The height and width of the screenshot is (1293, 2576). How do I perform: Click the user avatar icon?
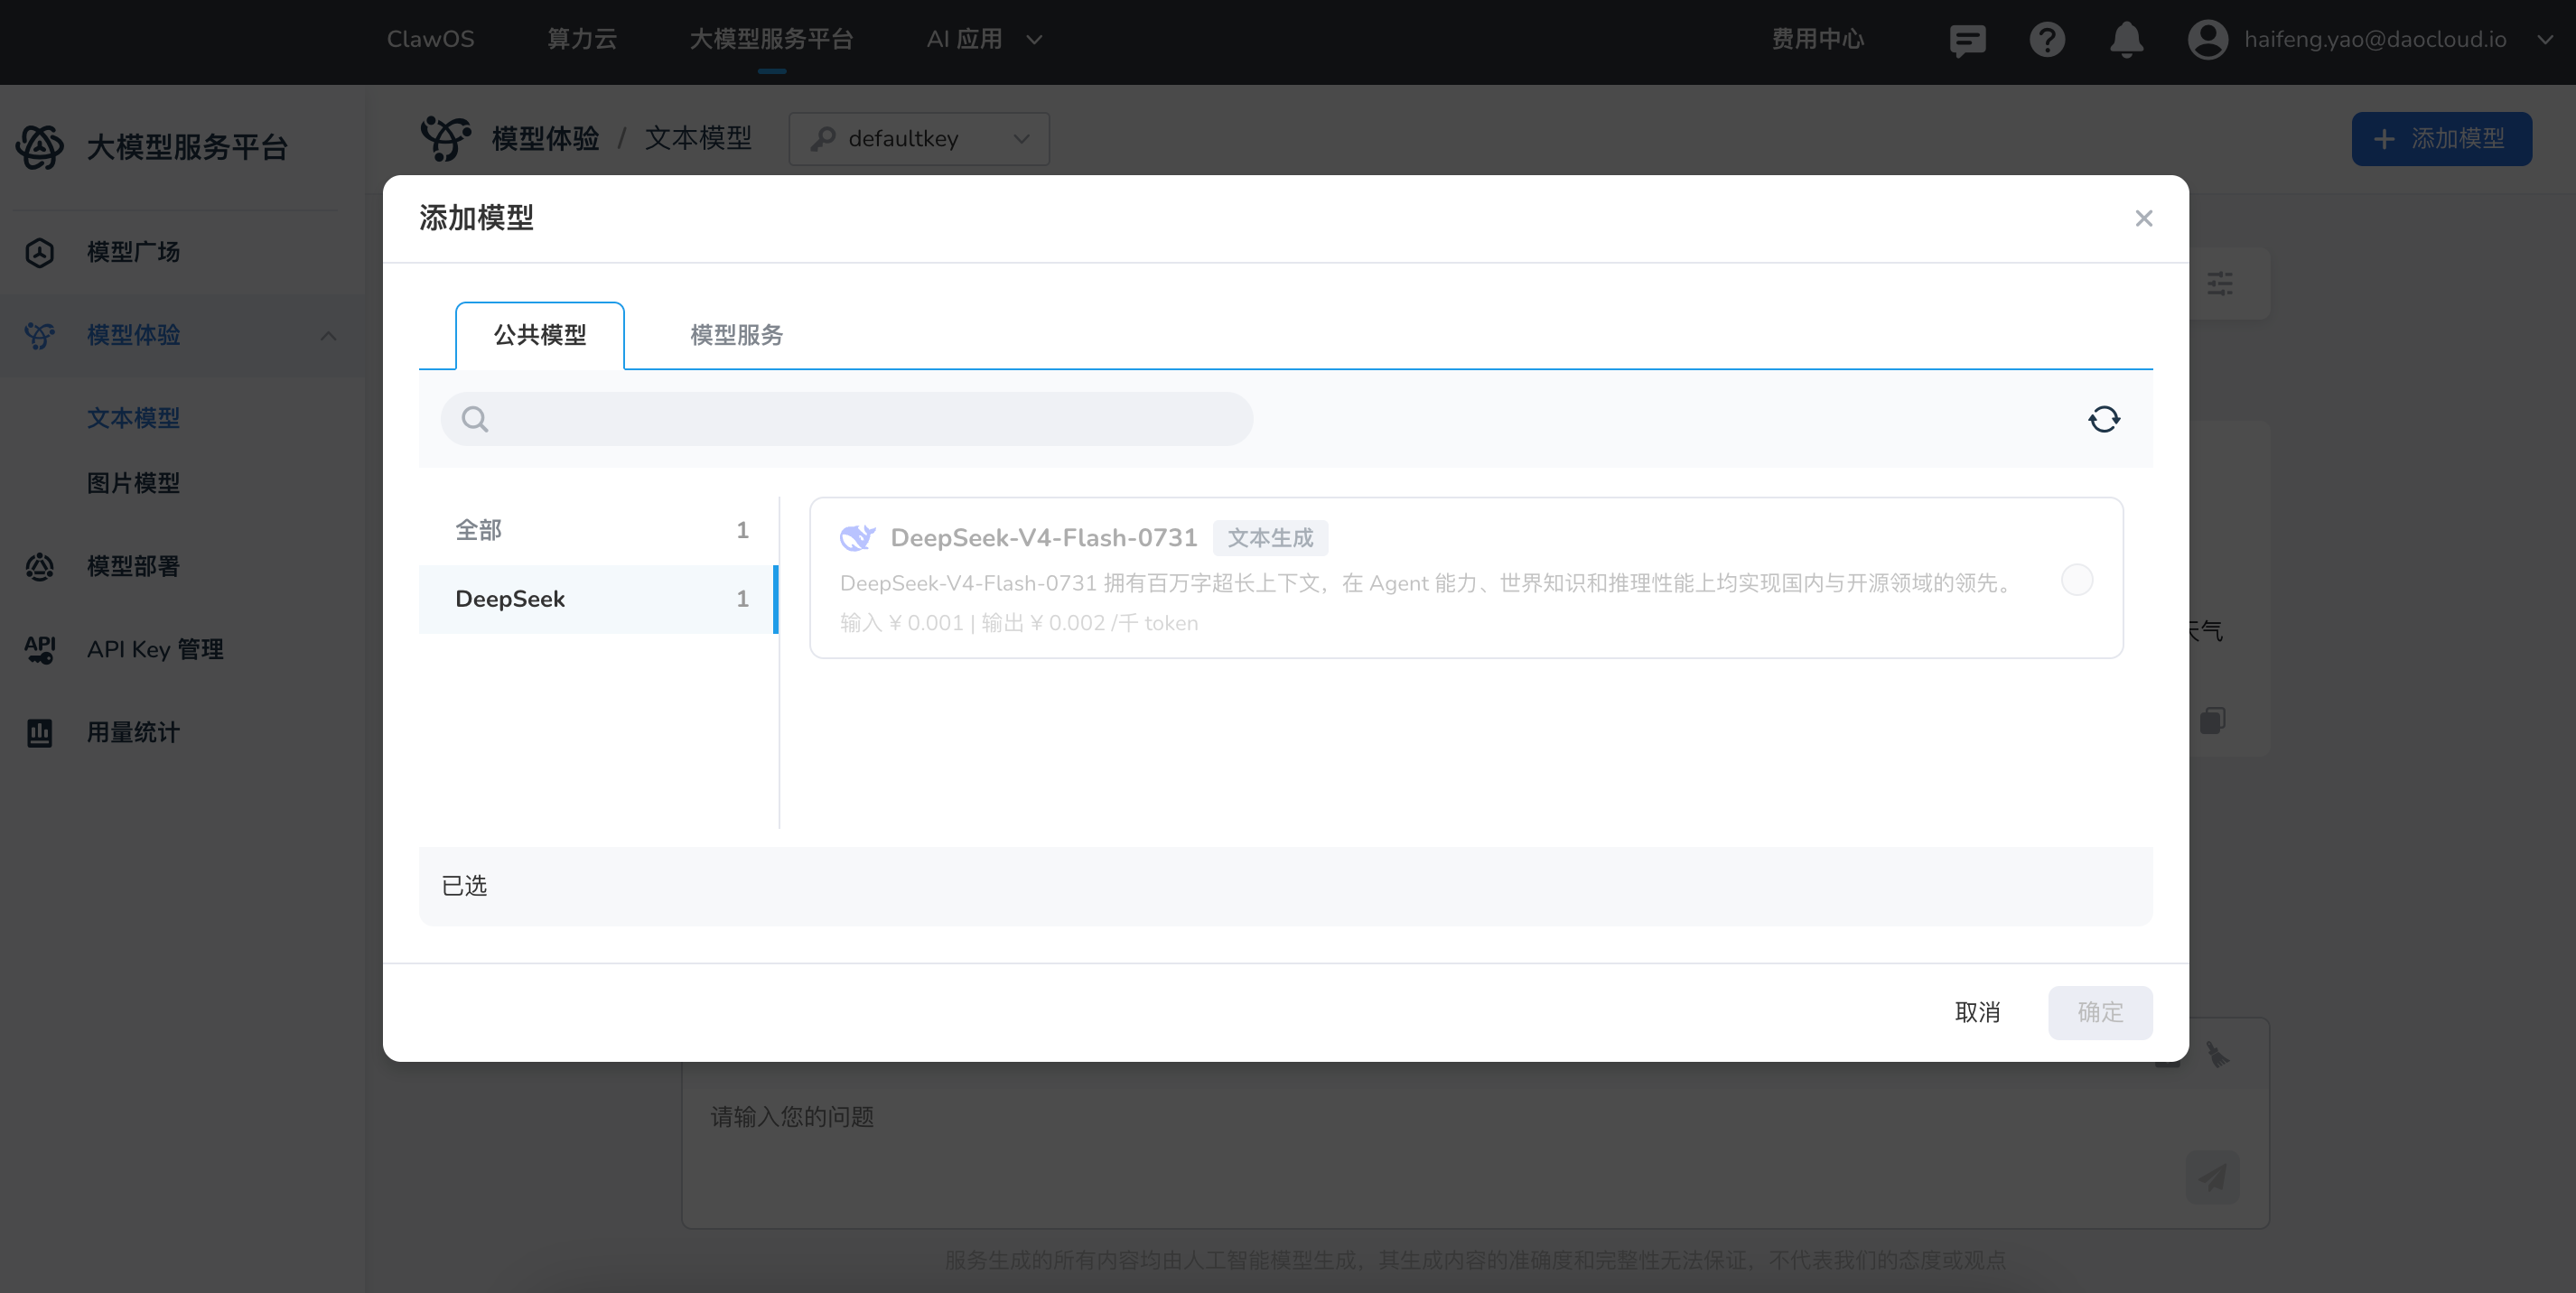[x=2207, y=39]
